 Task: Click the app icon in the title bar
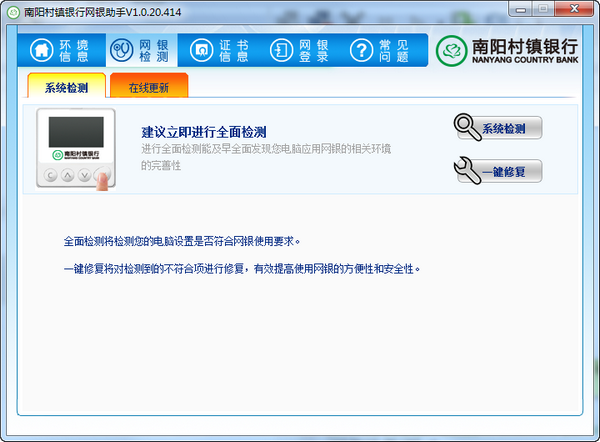(x=13, y=11)
